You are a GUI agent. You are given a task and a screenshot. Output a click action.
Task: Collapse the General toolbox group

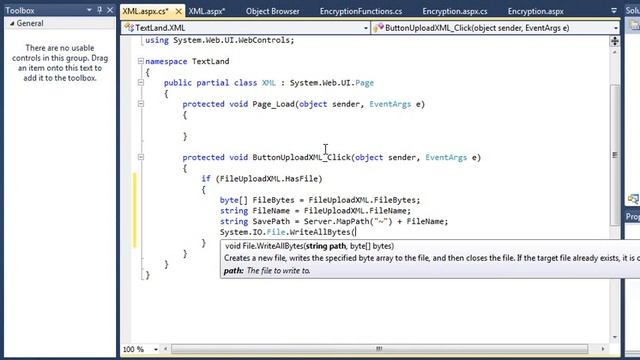point(12,24)
